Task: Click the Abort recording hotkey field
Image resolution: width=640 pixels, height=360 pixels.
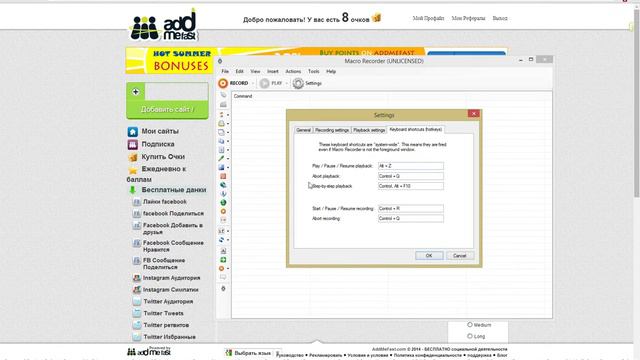Action: (x=411, y=219)
